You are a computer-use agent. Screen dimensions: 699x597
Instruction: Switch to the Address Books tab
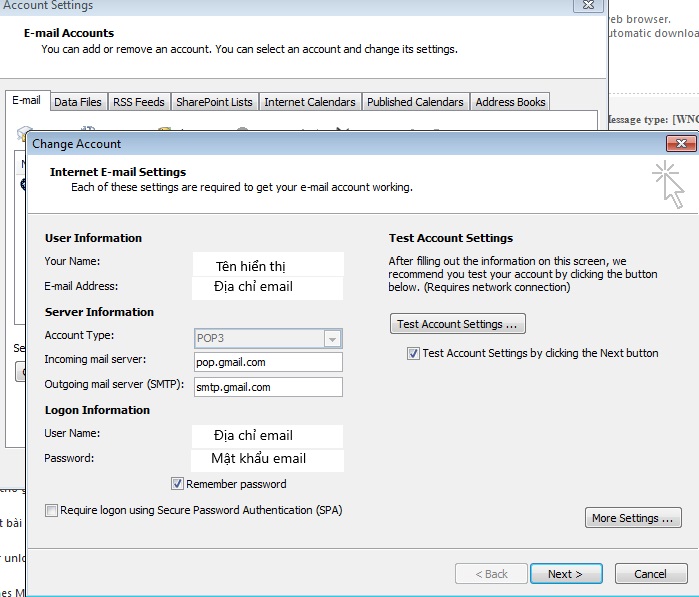[510, 102]
